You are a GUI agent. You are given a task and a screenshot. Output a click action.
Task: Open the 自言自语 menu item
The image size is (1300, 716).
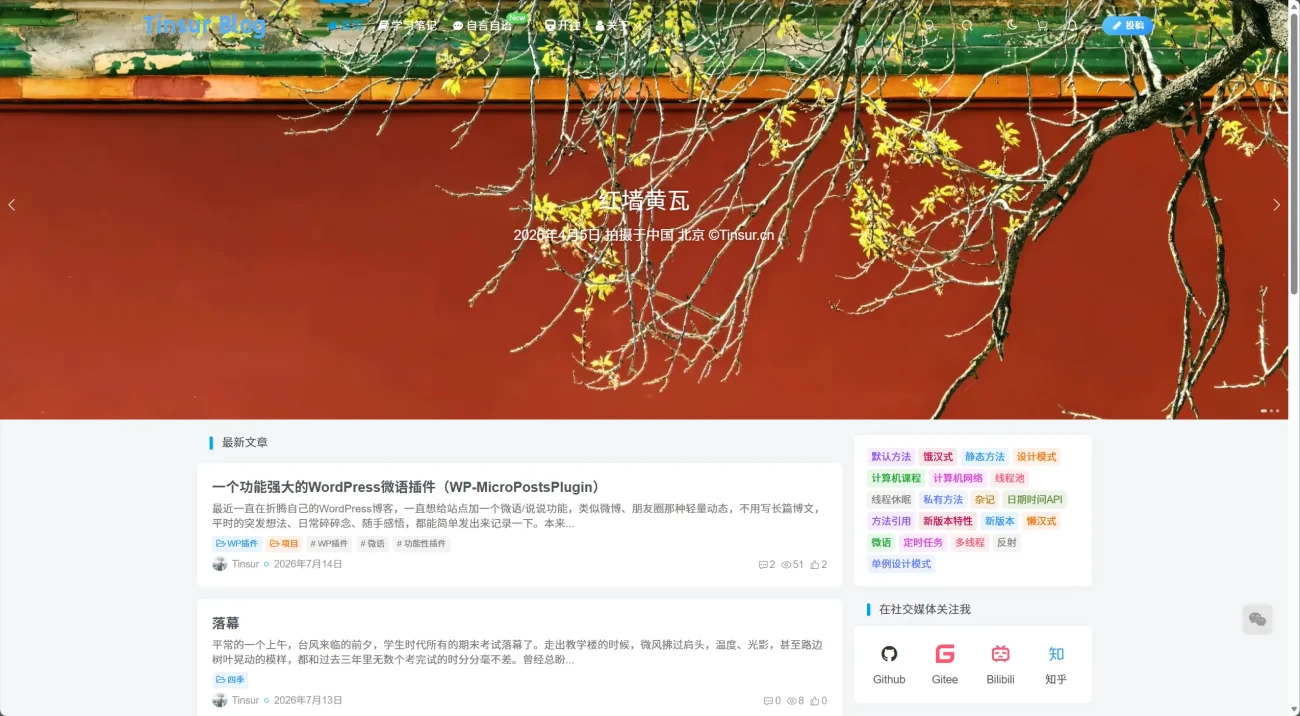pos(483,26)
